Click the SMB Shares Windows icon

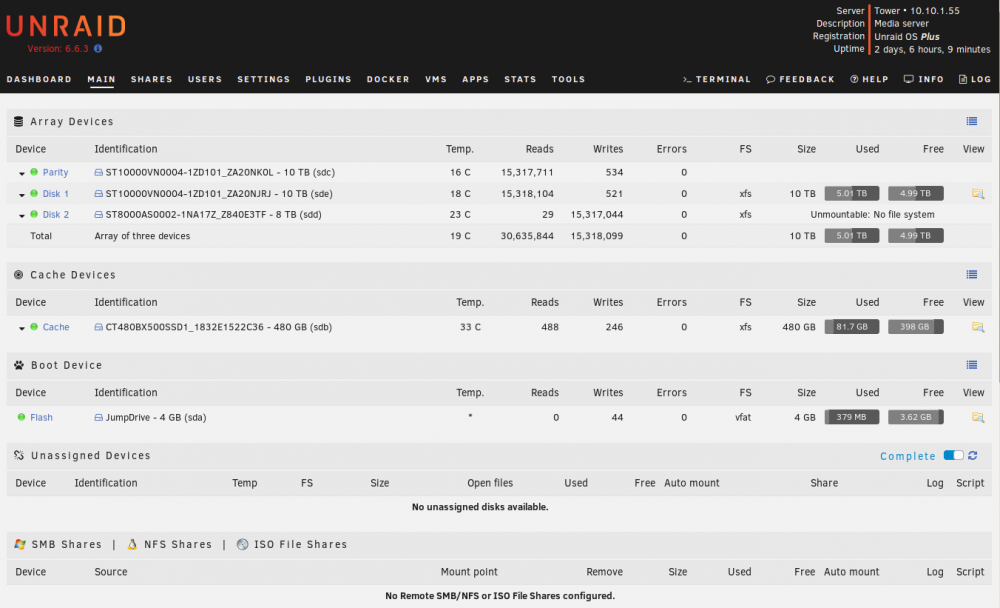point(20,544)
